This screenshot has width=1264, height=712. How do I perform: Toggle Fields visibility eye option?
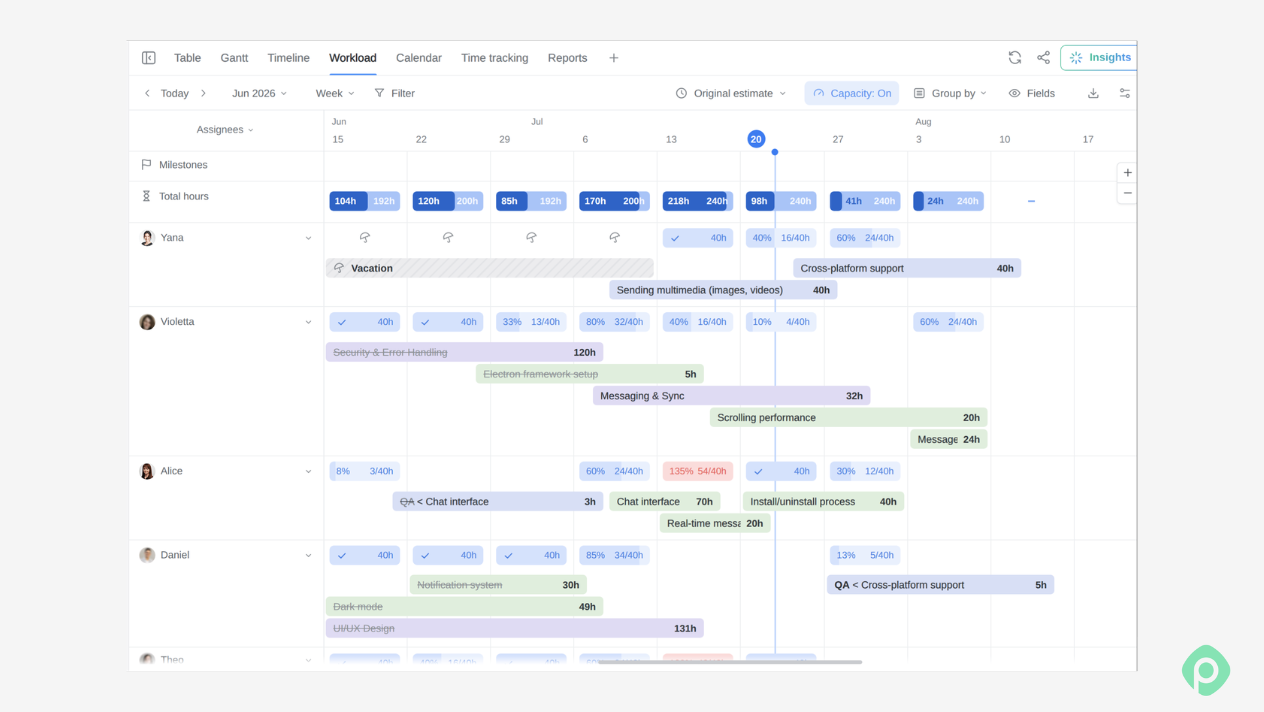(x=1031, y=93)
